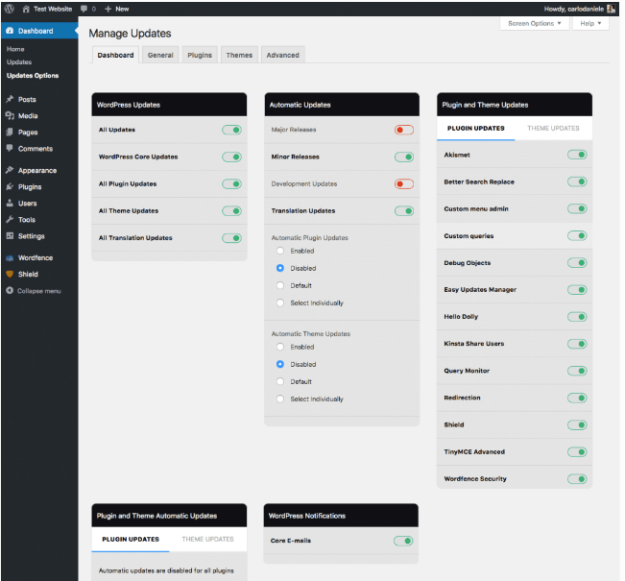Switch to the Themes tab
The height and width of the screenshot is (581, 625).
pyautogui.click(x=239, y=55)
